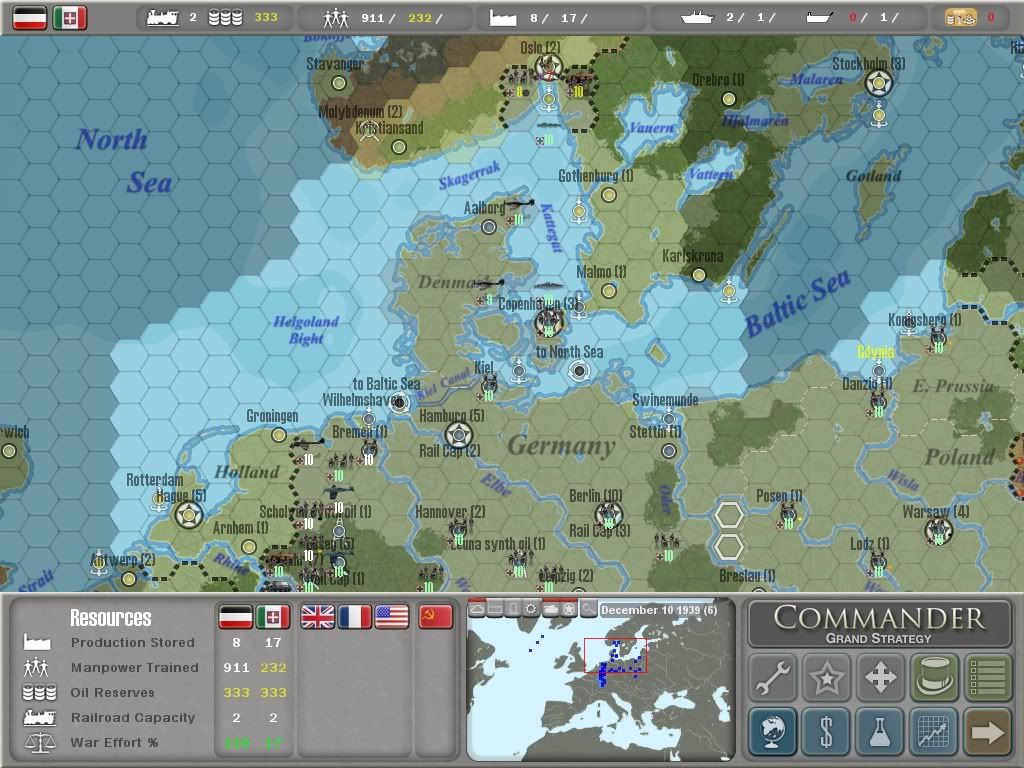Select the Berlin city hex
This screenshot has width=1024, height=768.
tap(609, 515)
